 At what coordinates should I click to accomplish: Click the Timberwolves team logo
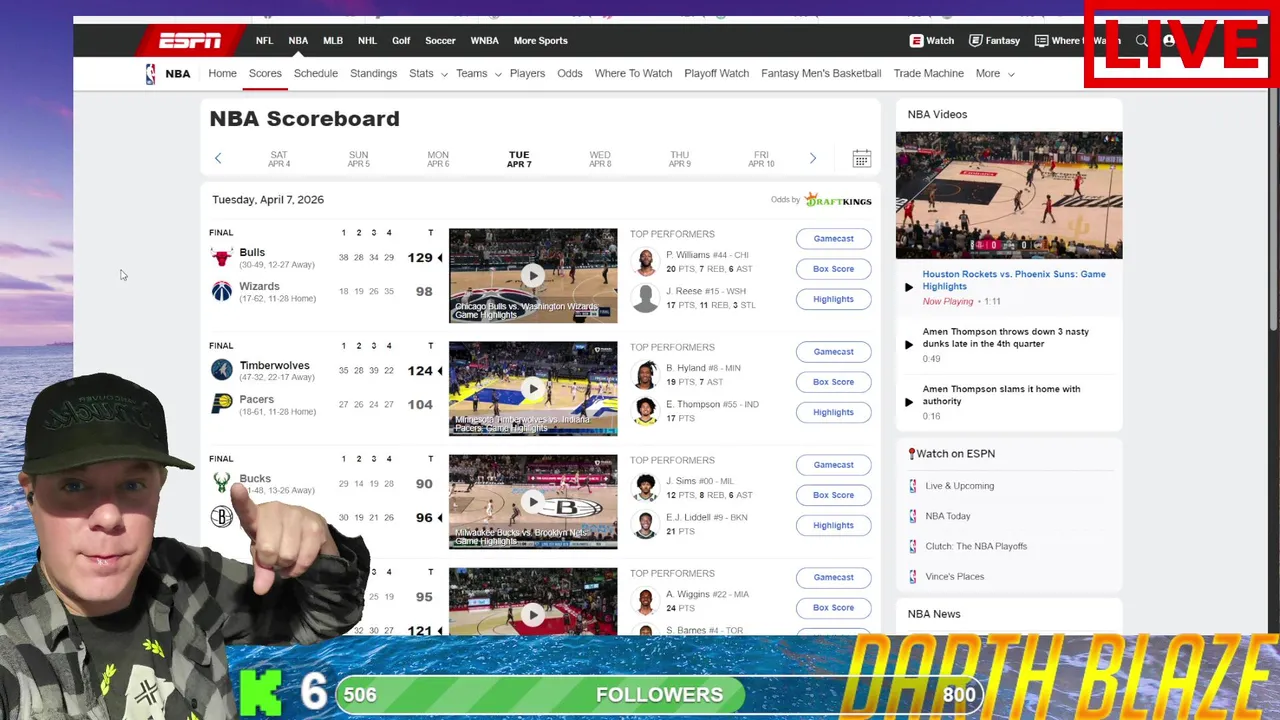click(221, 370)
